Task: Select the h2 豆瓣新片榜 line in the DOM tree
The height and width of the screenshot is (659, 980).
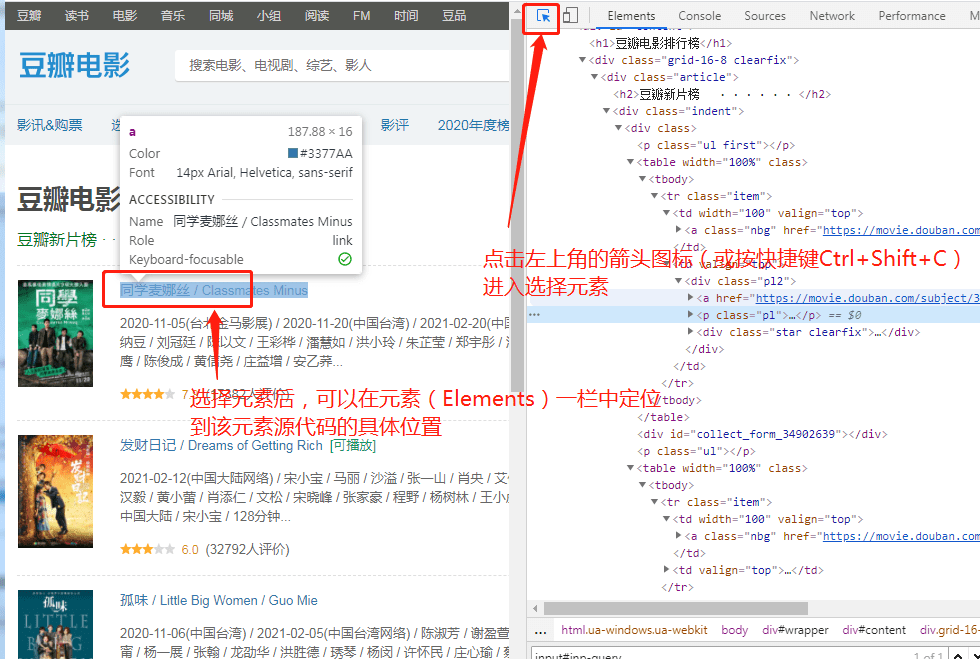Action: pyautogui.click(x=722, y=94)
